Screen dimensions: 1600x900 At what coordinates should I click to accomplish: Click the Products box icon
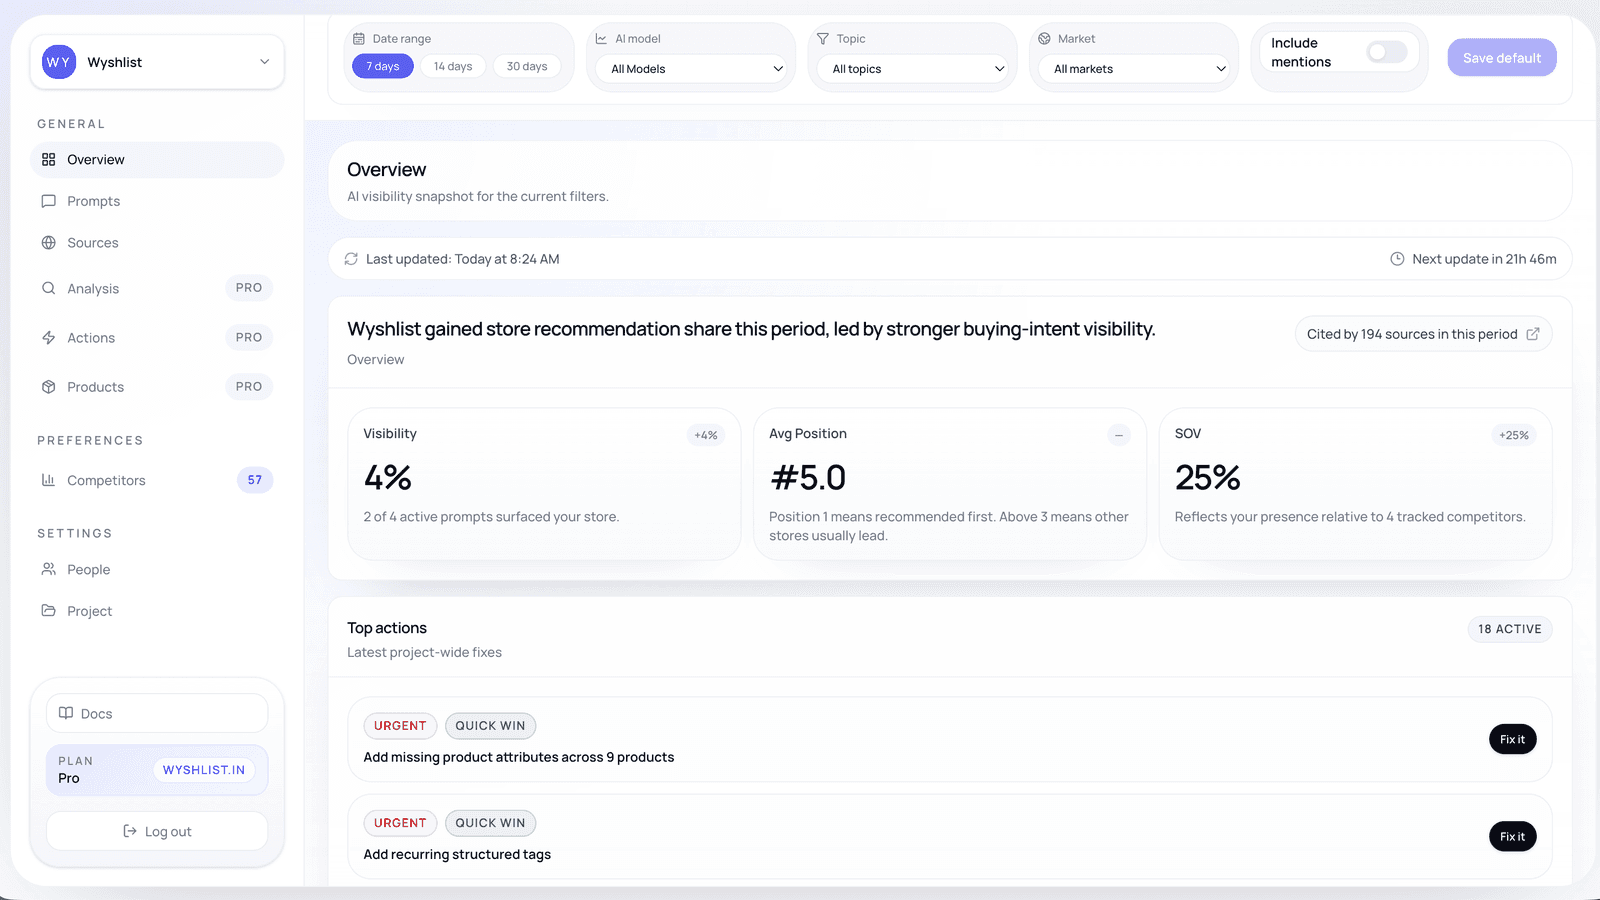(x=48, y=387)
